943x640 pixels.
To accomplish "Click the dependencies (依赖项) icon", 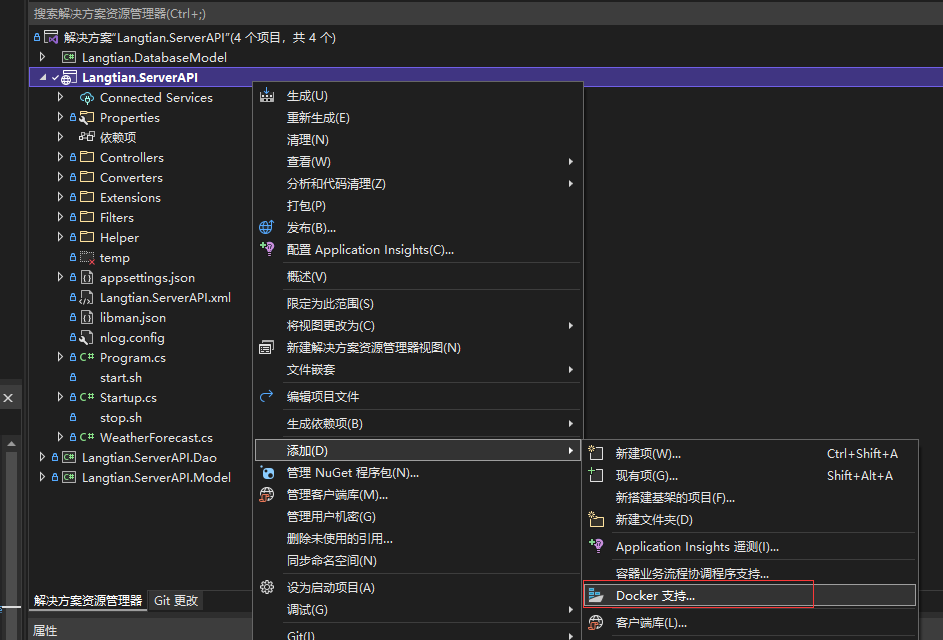I will 87,137.
